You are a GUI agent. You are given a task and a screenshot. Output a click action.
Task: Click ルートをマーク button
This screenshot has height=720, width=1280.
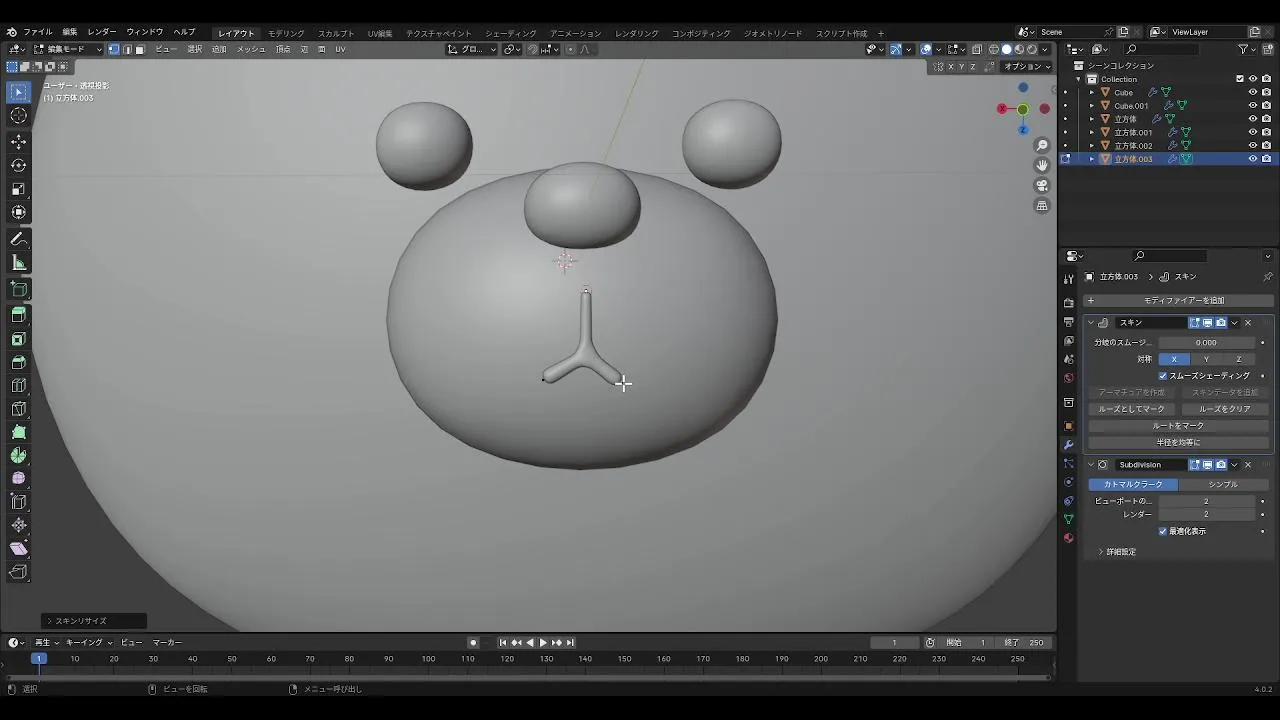(1179, 426)
